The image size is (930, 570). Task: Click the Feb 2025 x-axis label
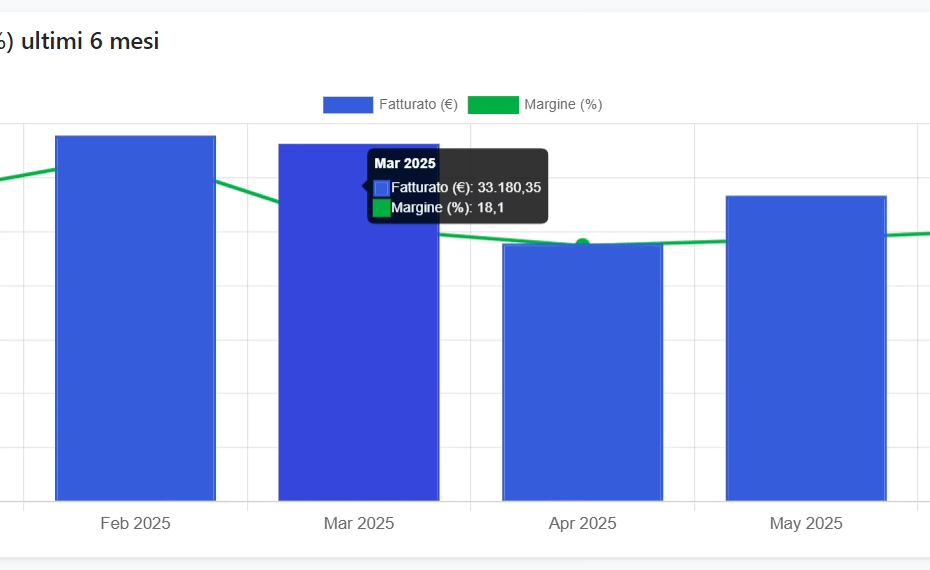coord(135,523)
